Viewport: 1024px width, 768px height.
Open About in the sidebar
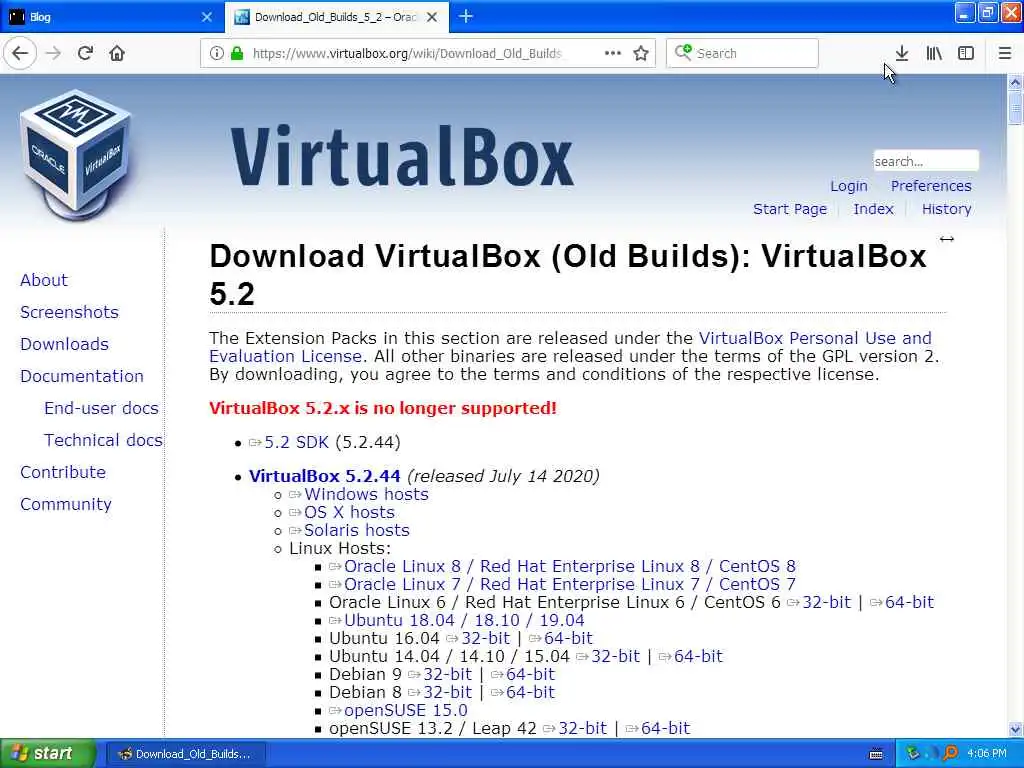pyautogui.click(x=44, y=280)
